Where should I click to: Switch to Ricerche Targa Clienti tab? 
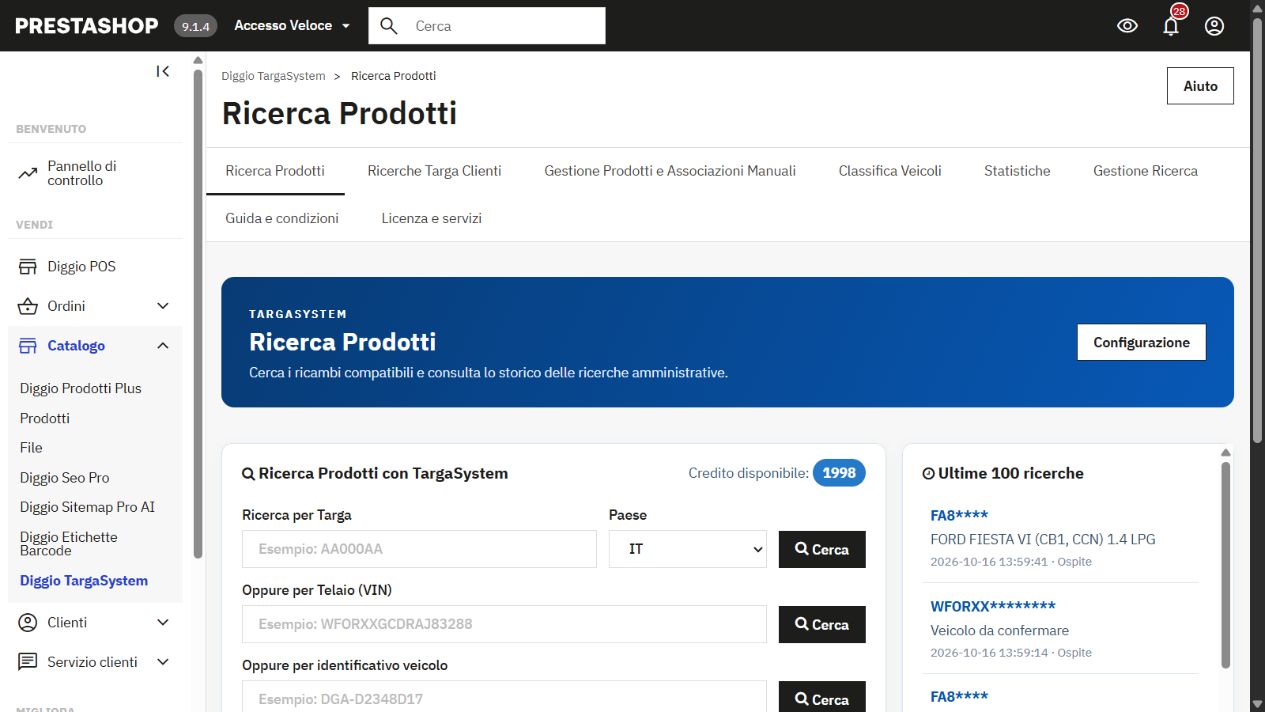(x=434, y=171)
